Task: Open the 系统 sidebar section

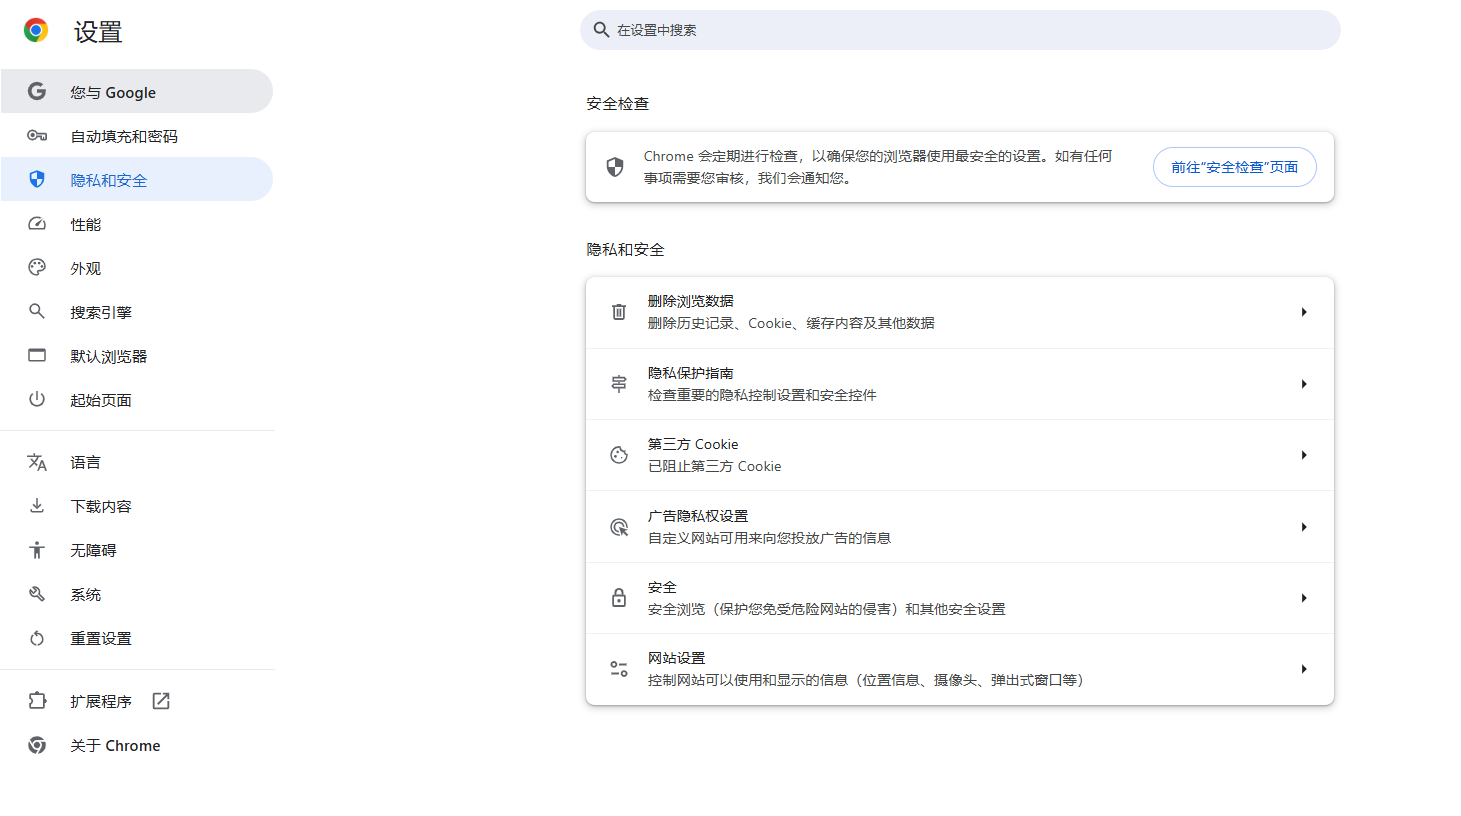Action: click(x=137, y=594)
